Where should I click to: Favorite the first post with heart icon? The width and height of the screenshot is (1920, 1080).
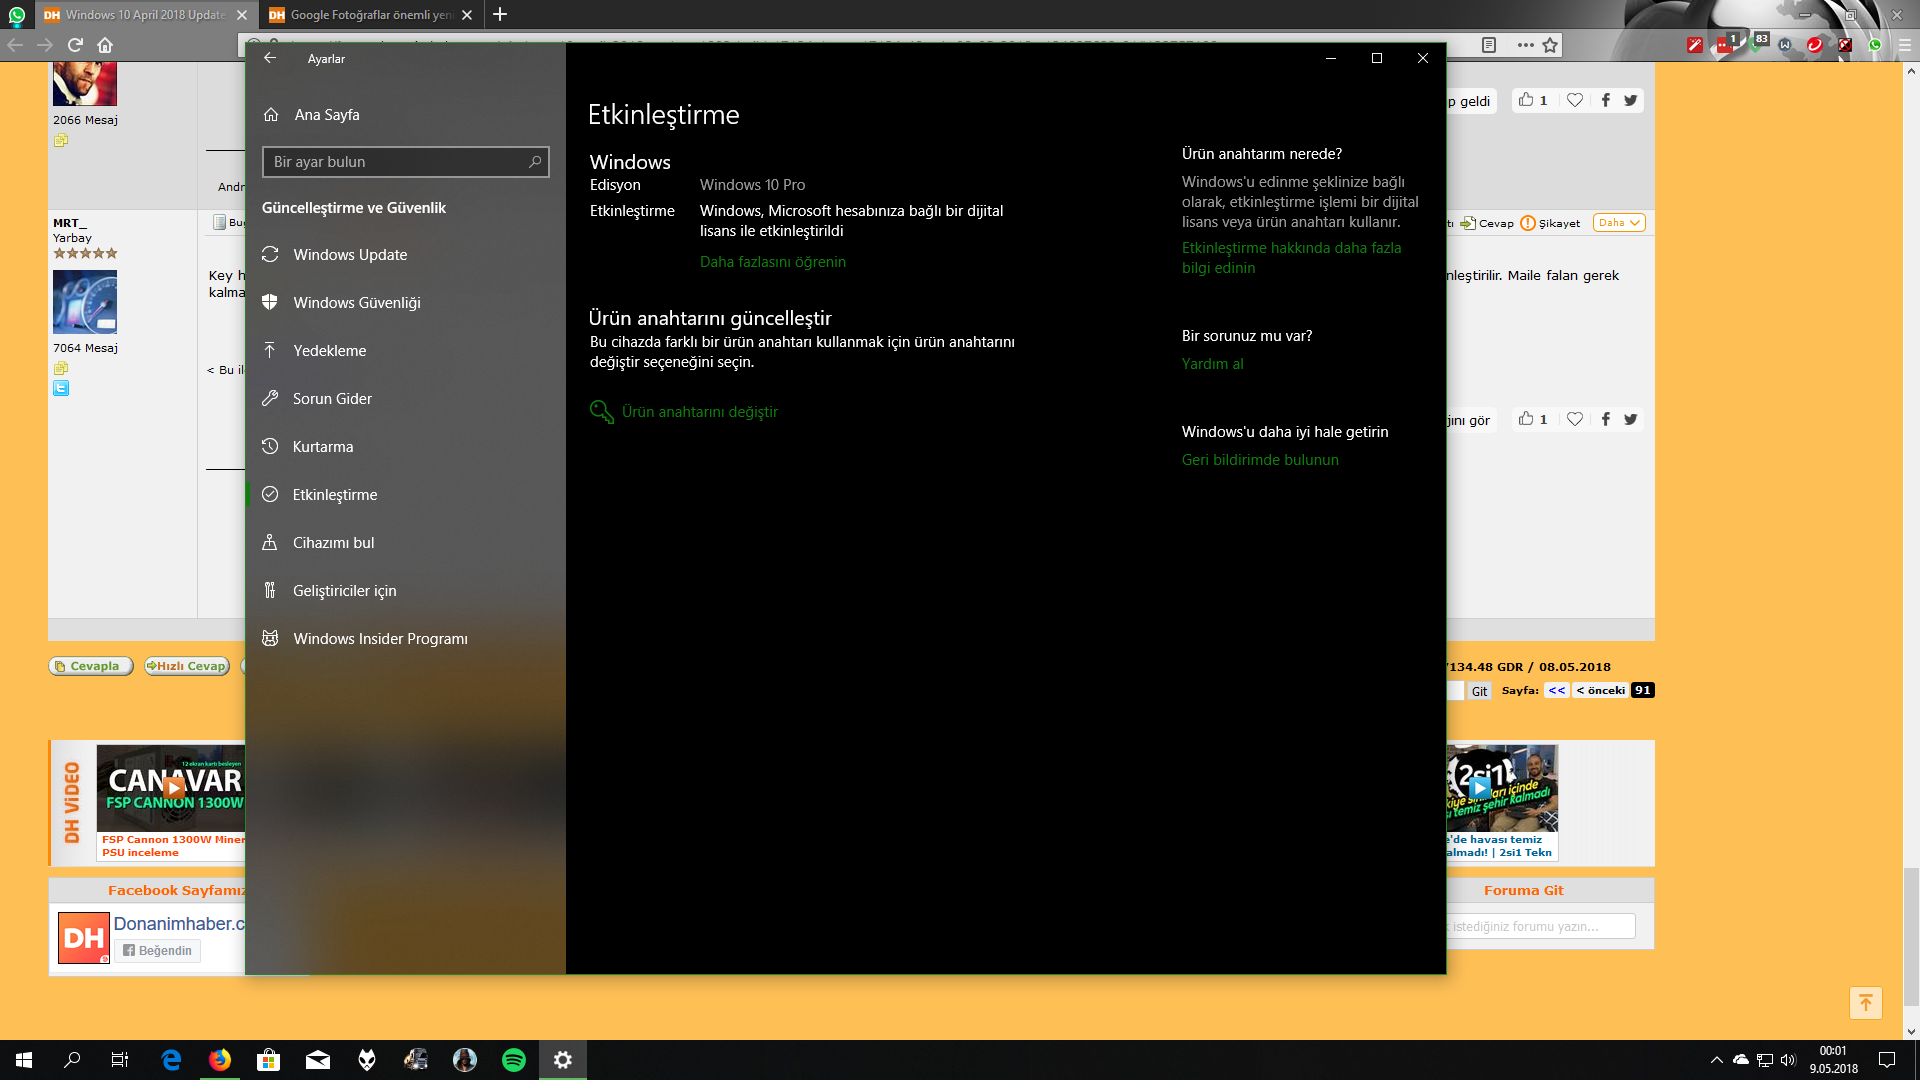click(1575, 100)
